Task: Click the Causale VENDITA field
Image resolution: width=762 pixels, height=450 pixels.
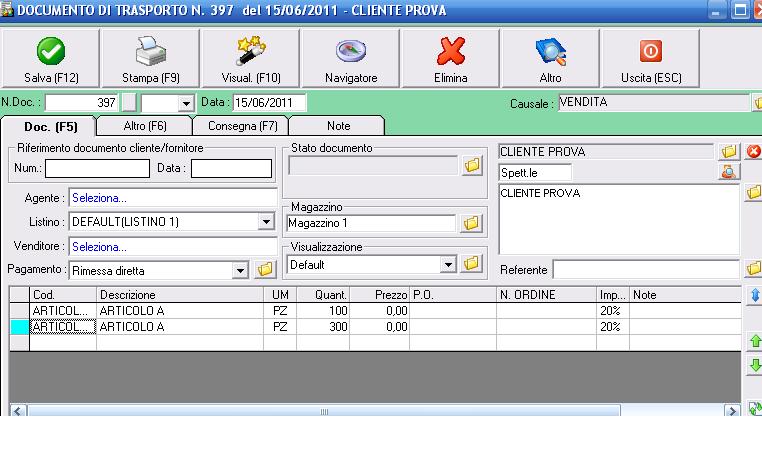Action: pos(654,102)
